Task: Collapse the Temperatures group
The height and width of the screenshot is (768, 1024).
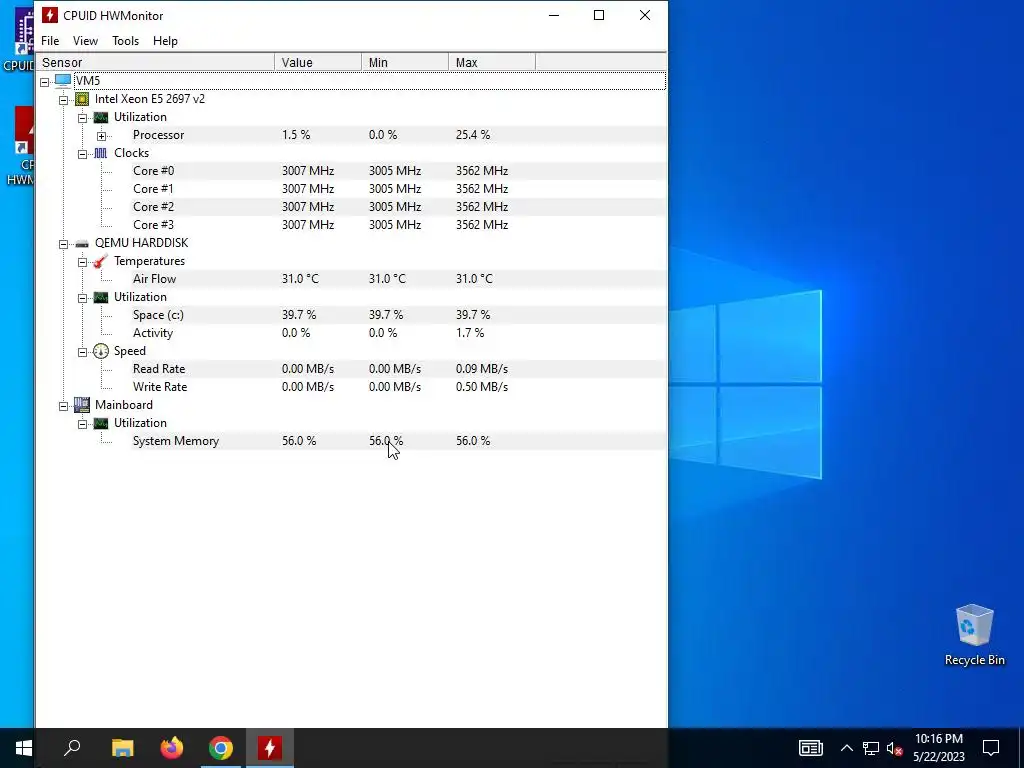Action: (82, 262)
